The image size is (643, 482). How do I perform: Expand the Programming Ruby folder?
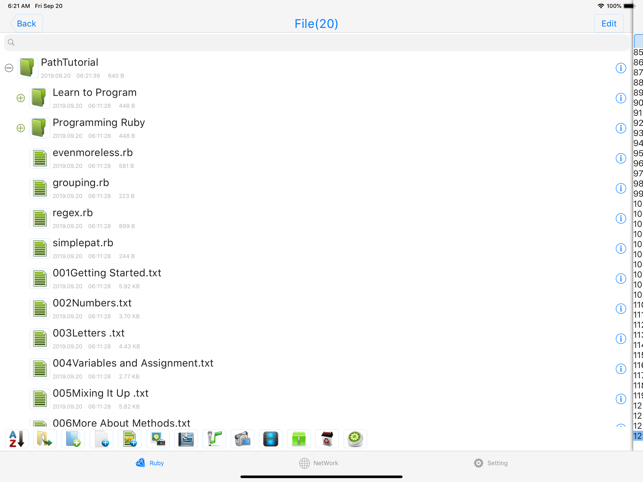(x=21, y=128)
